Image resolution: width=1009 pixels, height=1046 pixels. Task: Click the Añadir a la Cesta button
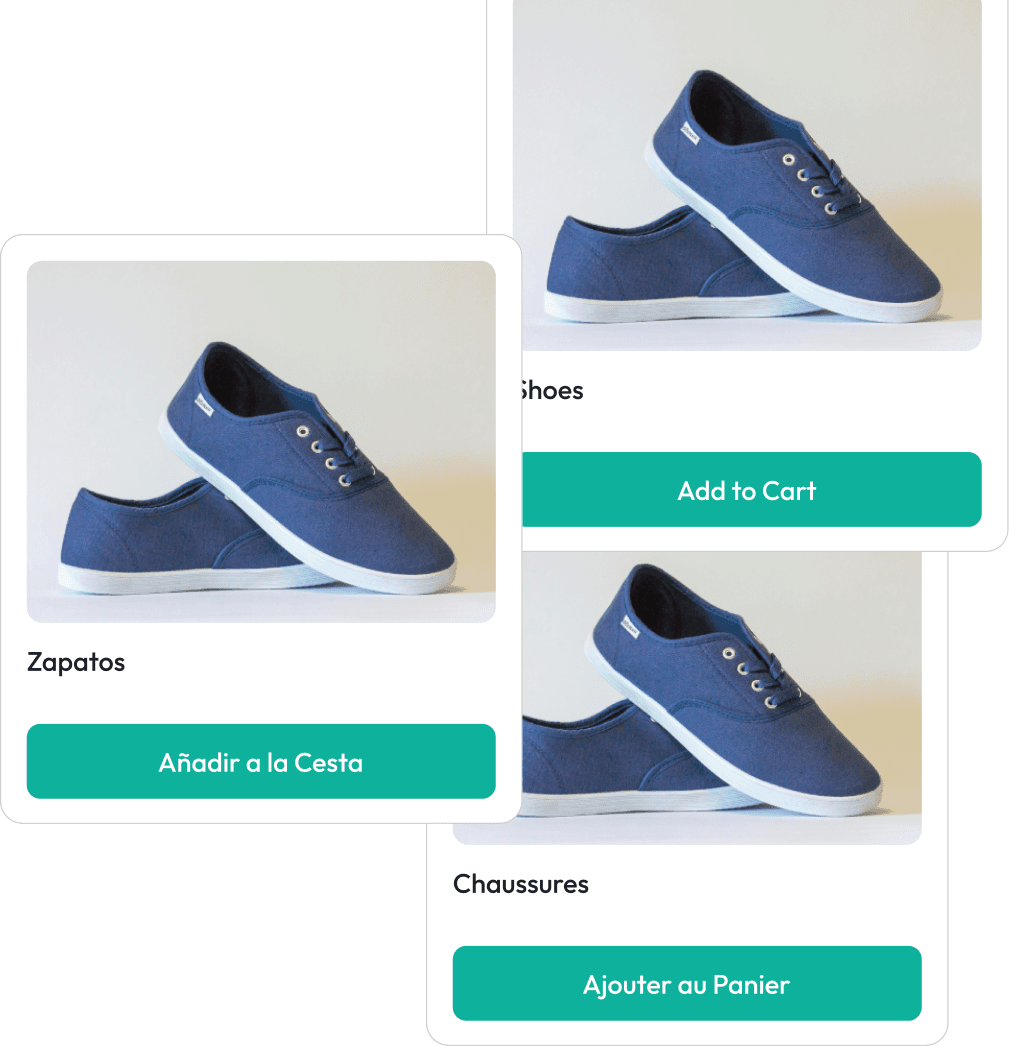(x=261, y=761)
